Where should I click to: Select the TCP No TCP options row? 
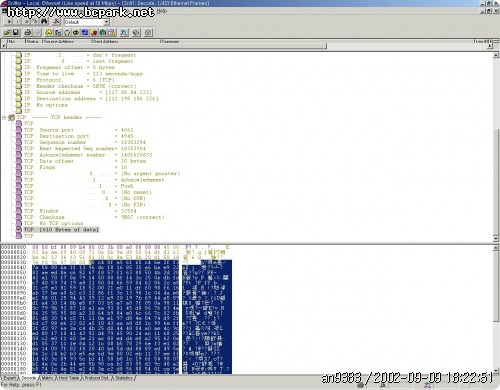pyautogui.click(x=54, y=223)
